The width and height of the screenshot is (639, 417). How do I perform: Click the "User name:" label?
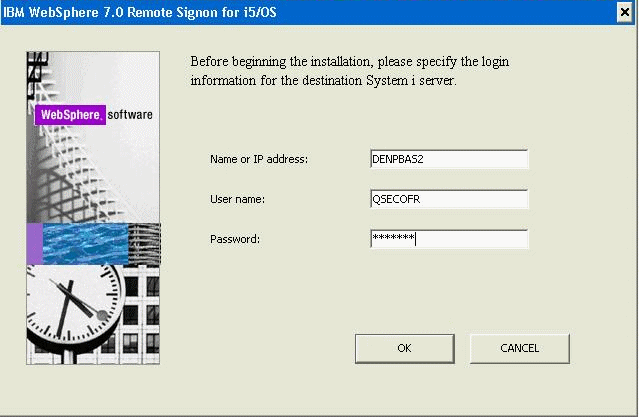coord(237,200)
